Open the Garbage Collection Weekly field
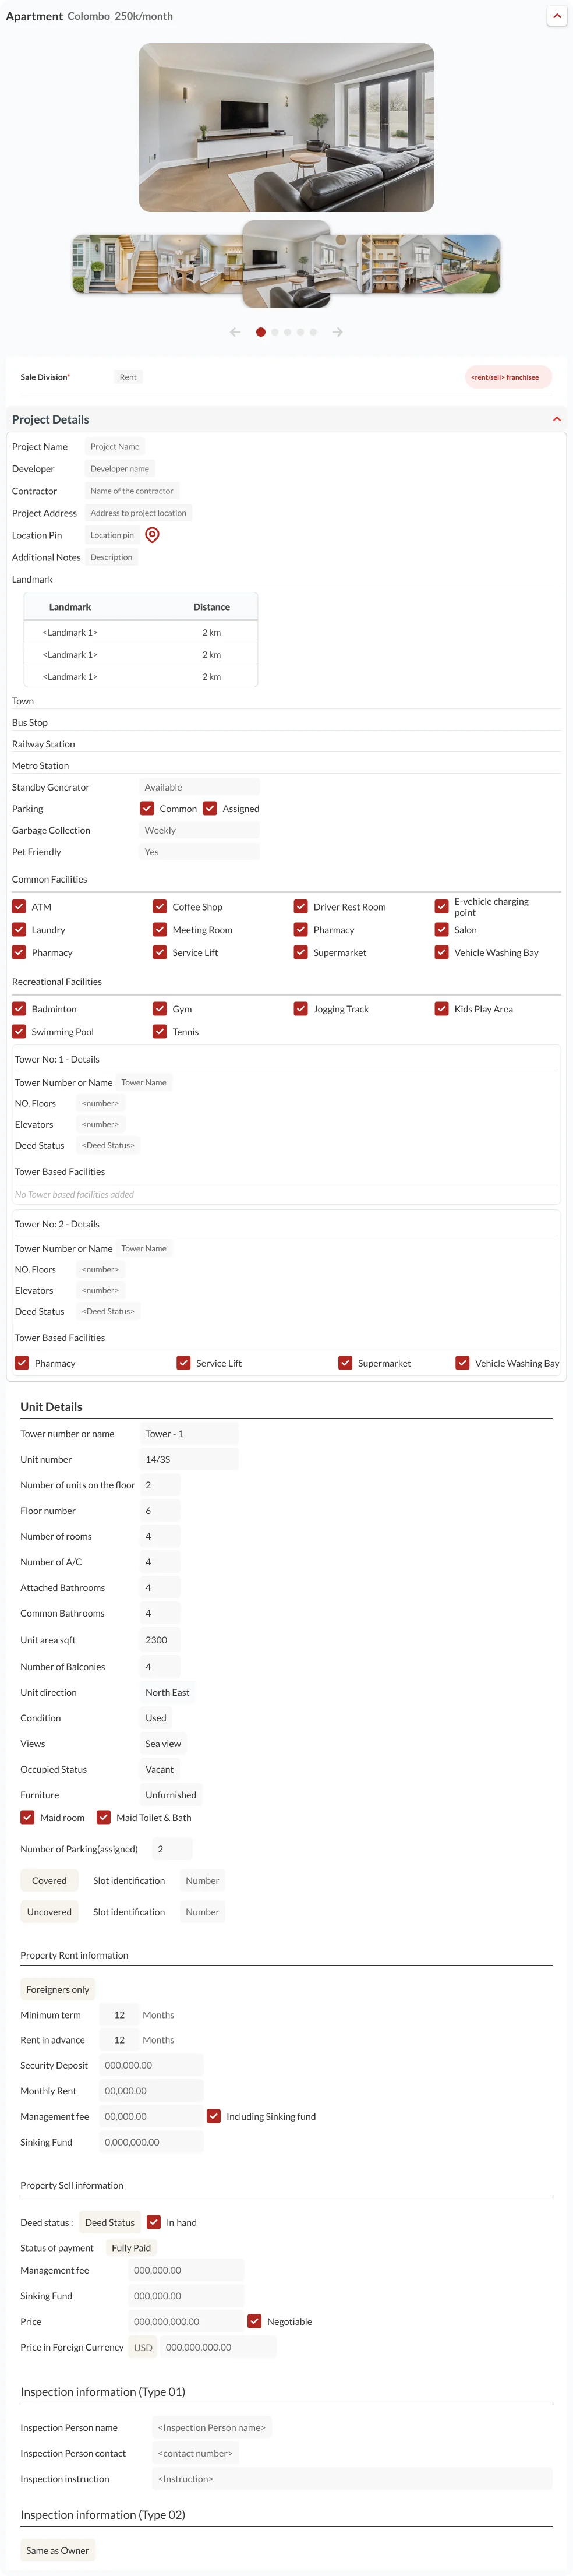Image resolution: width=573 pixels, height=2576 pixels. point(199,830)
